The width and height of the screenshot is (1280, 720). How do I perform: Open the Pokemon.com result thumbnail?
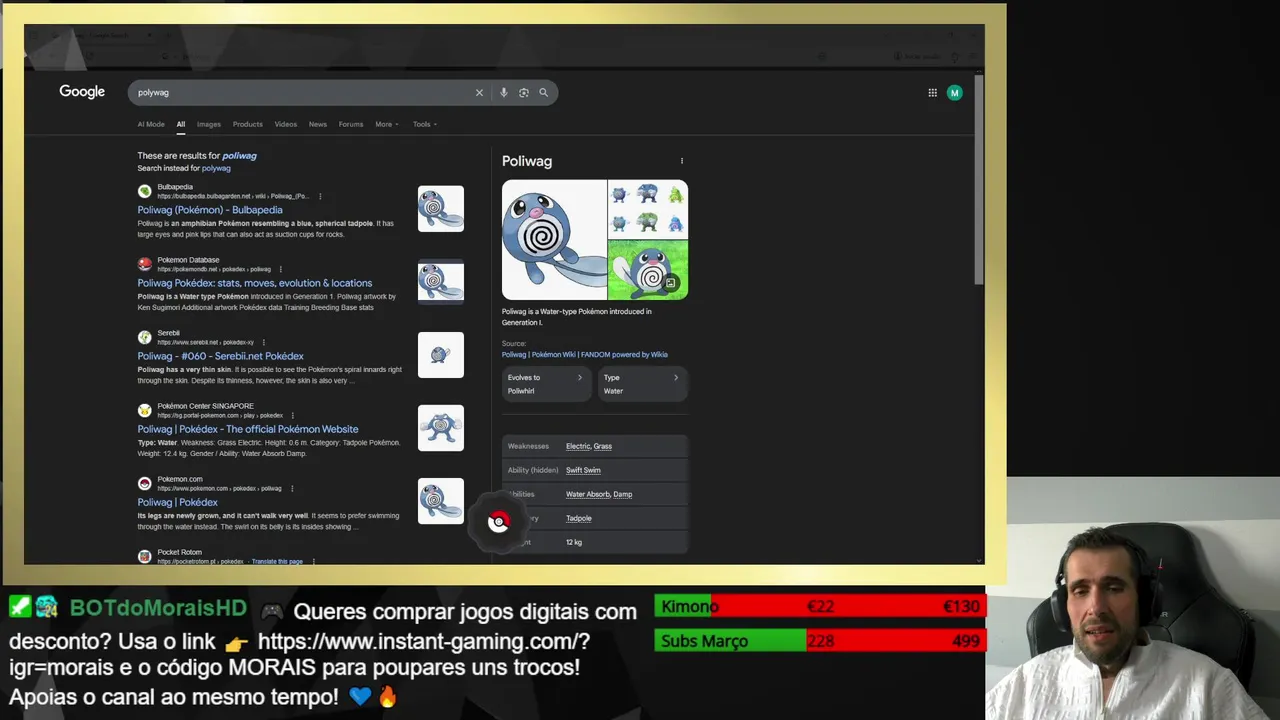pyautogui.click(x=441, y=501)
